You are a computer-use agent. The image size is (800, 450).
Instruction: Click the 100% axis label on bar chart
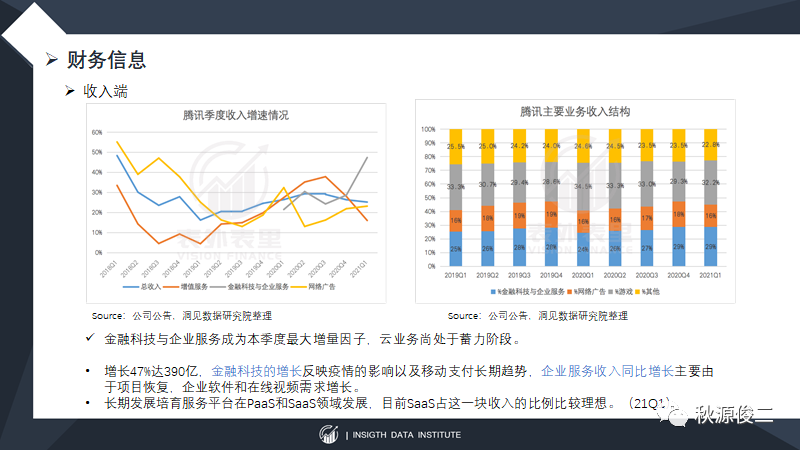(x=428, y=130)
